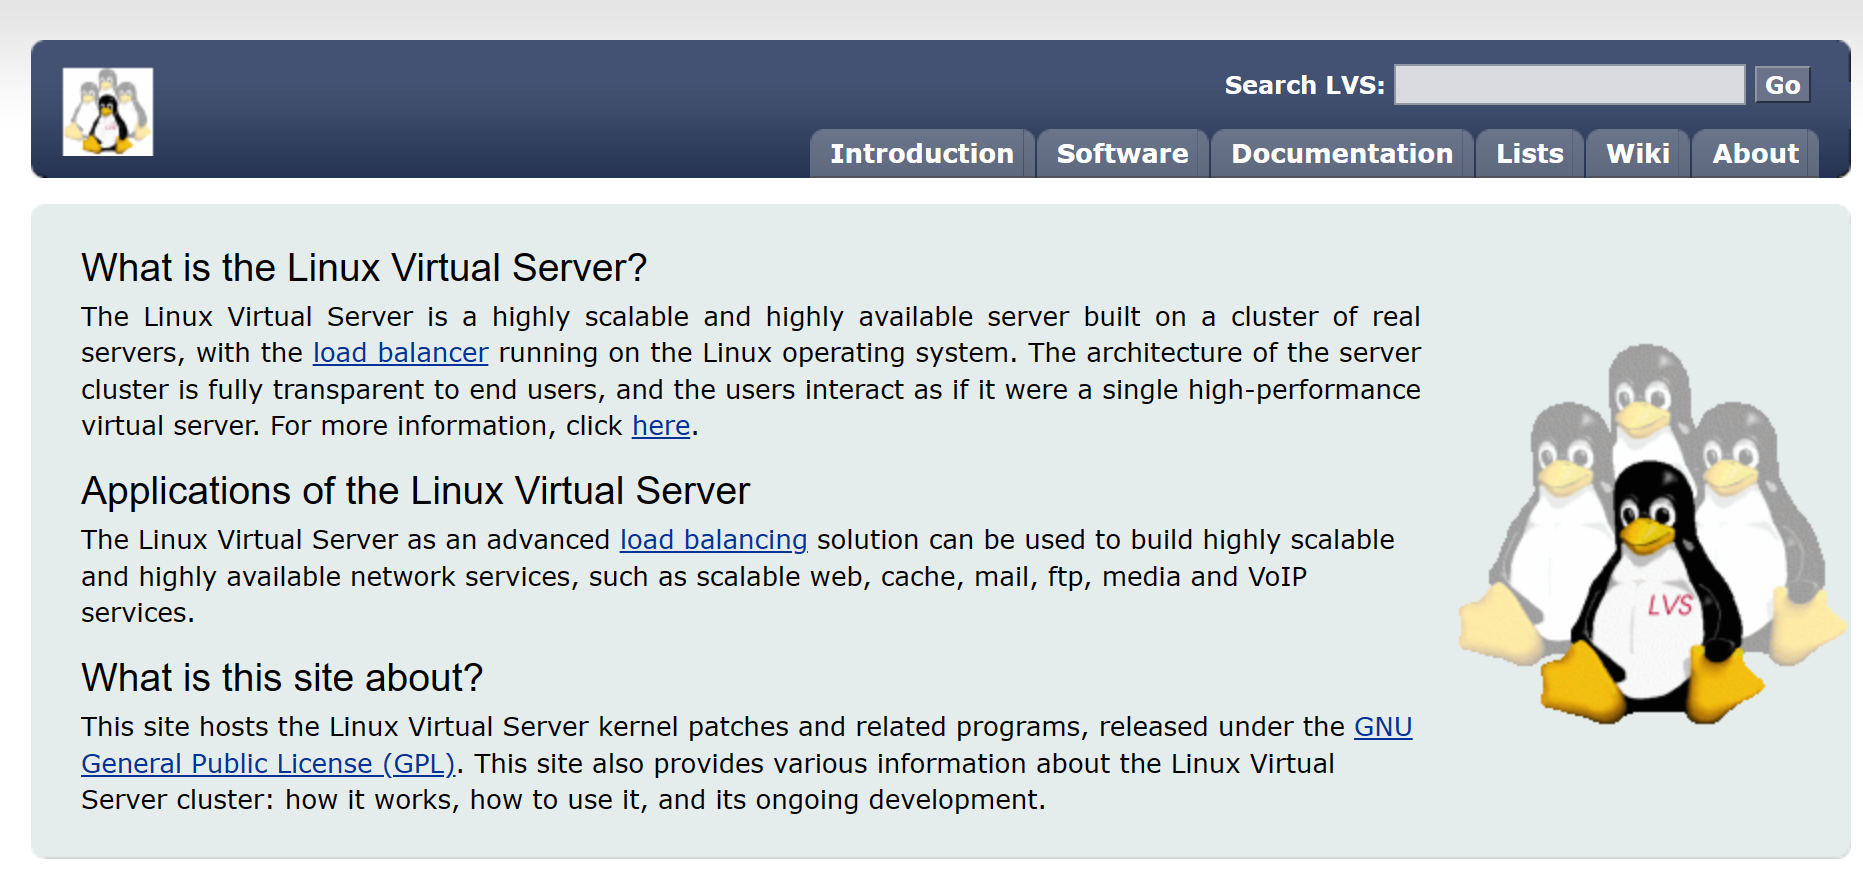Click the "What is the Linux Virtual Server?" heading
The image size is (1863, 877).
tap(364, 268)
